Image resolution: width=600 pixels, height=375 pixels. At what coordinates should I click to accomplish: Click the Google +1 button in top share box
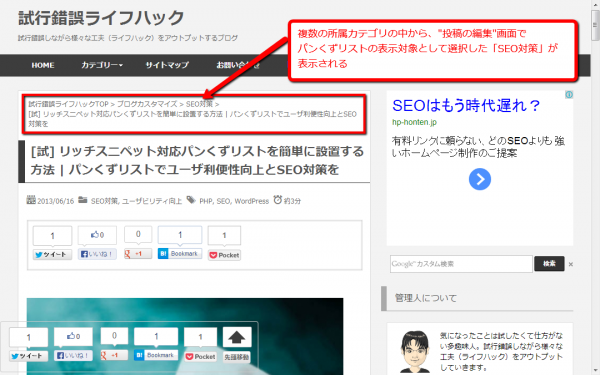click(138, 253)
